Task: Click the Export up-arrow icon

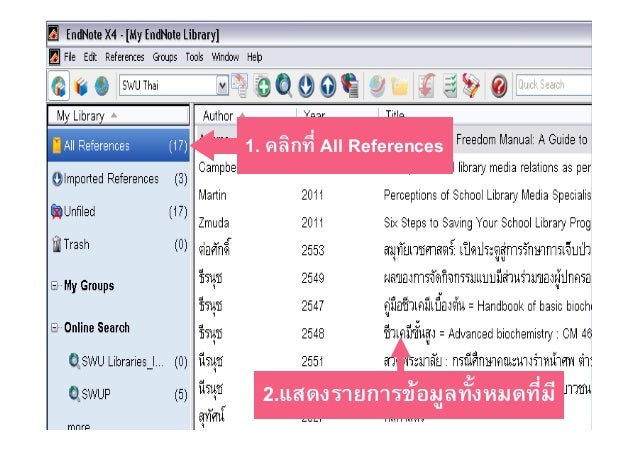Action: (328, 86)
